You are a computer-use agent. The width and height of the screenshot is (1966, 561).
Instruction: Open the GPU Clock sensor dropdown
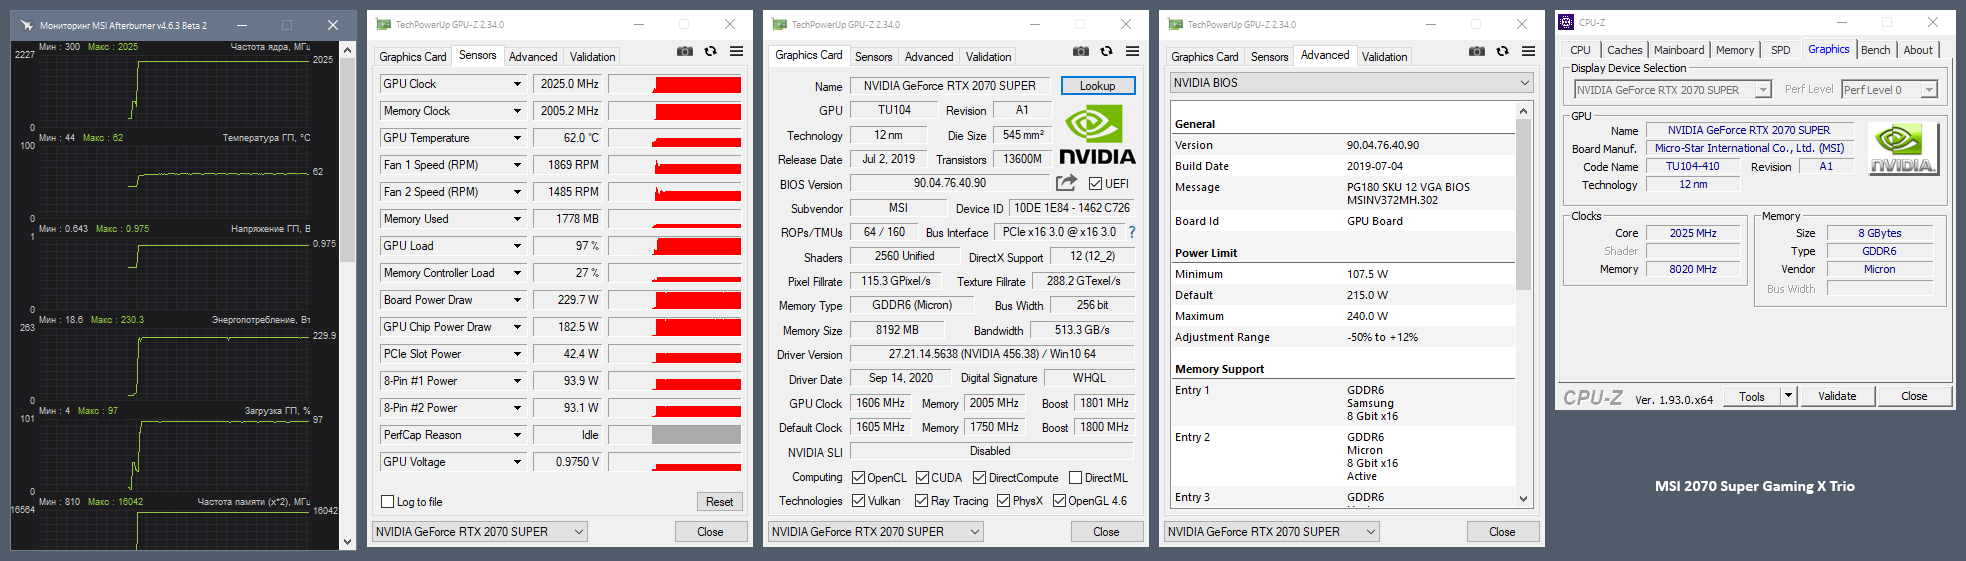517,84
